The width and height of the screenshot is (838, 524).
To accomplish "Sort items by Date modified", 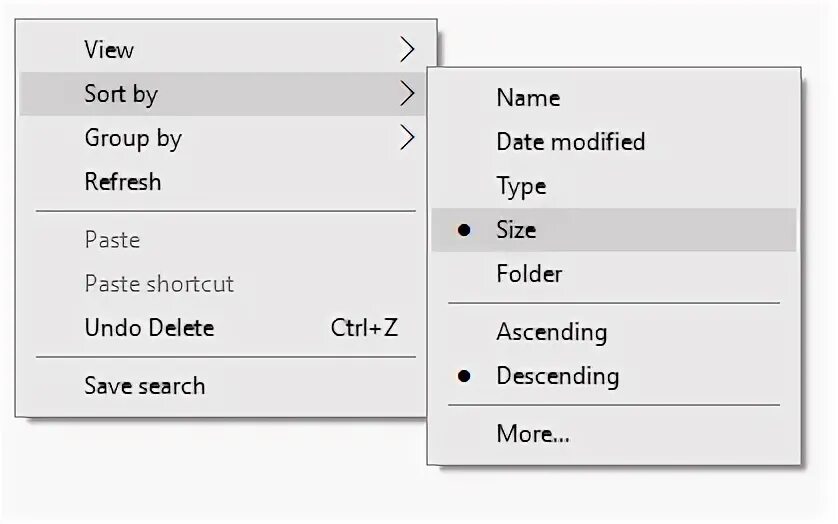I will (570, 142).
